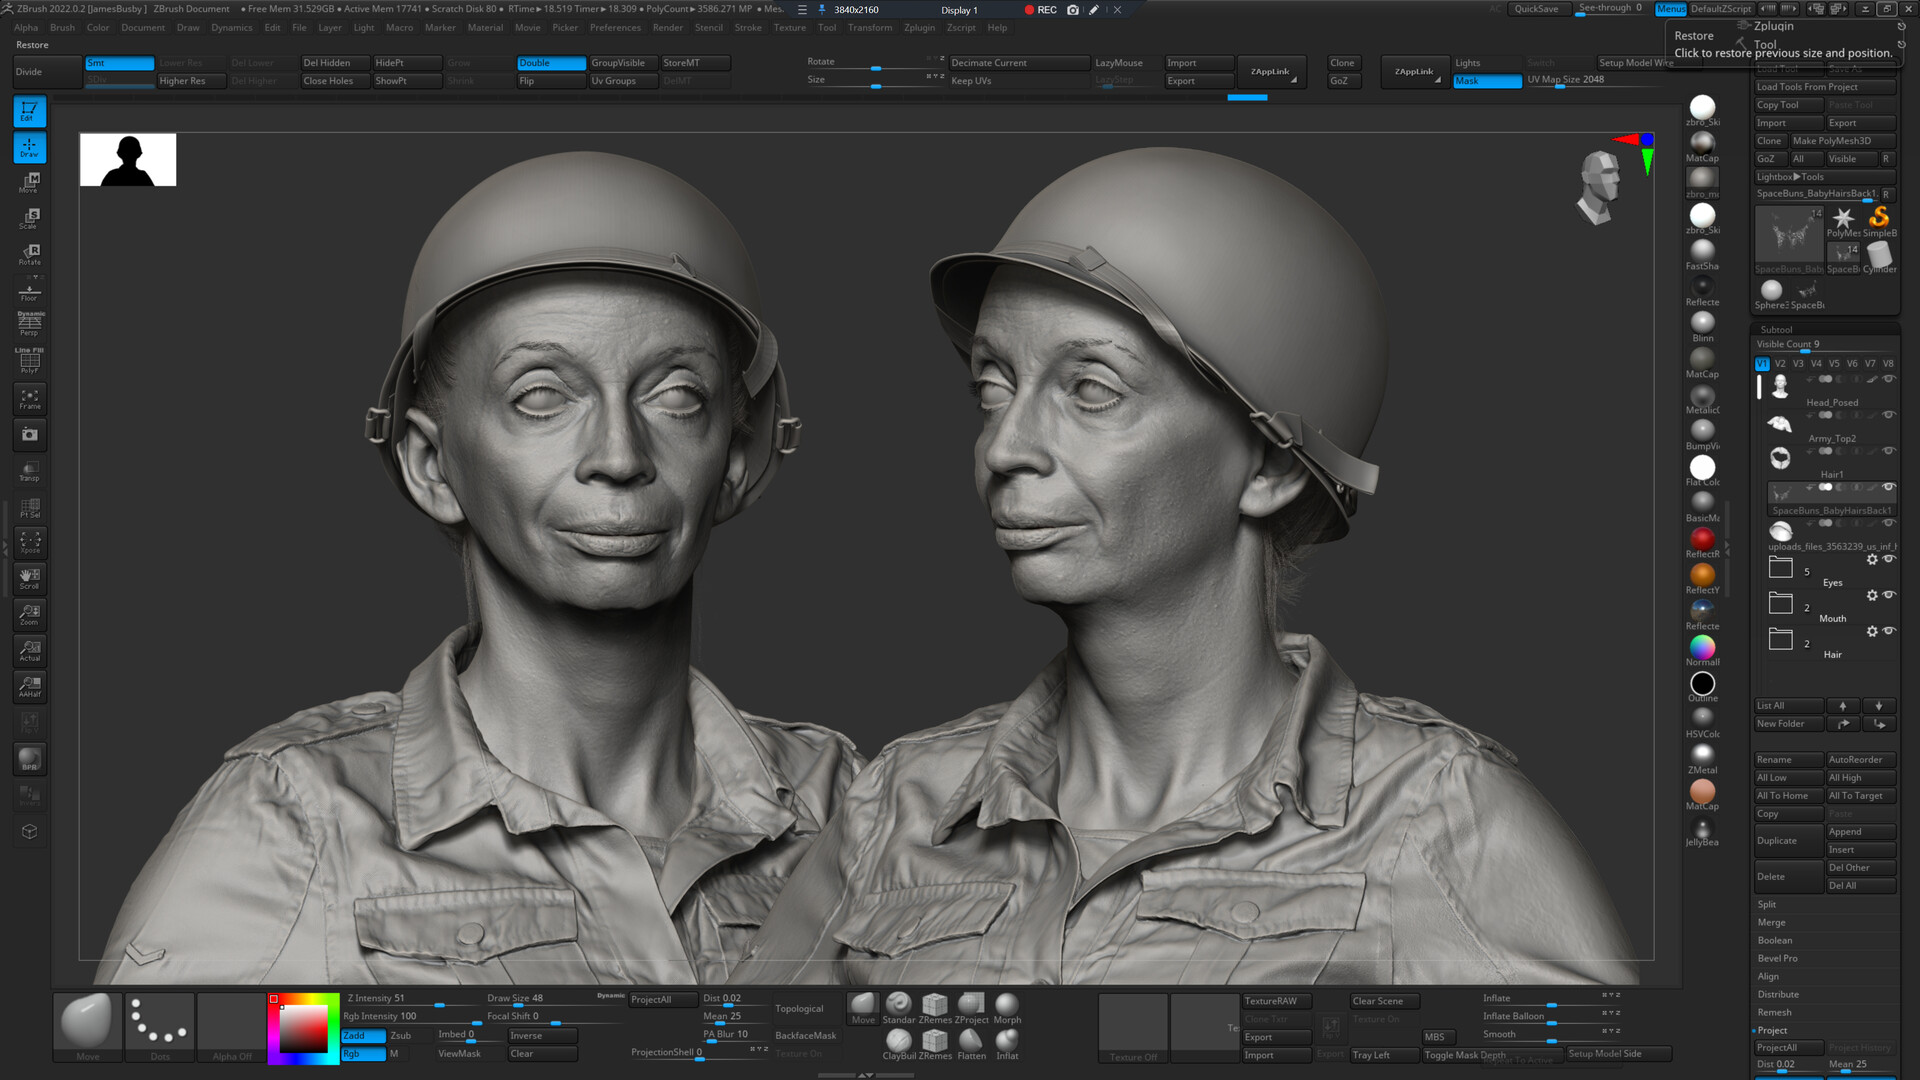Image resolution: width=1920 pixels, height=1080 pixels.
Task: Collapse the Subtool panel header
Action: tap(1777, 329)
